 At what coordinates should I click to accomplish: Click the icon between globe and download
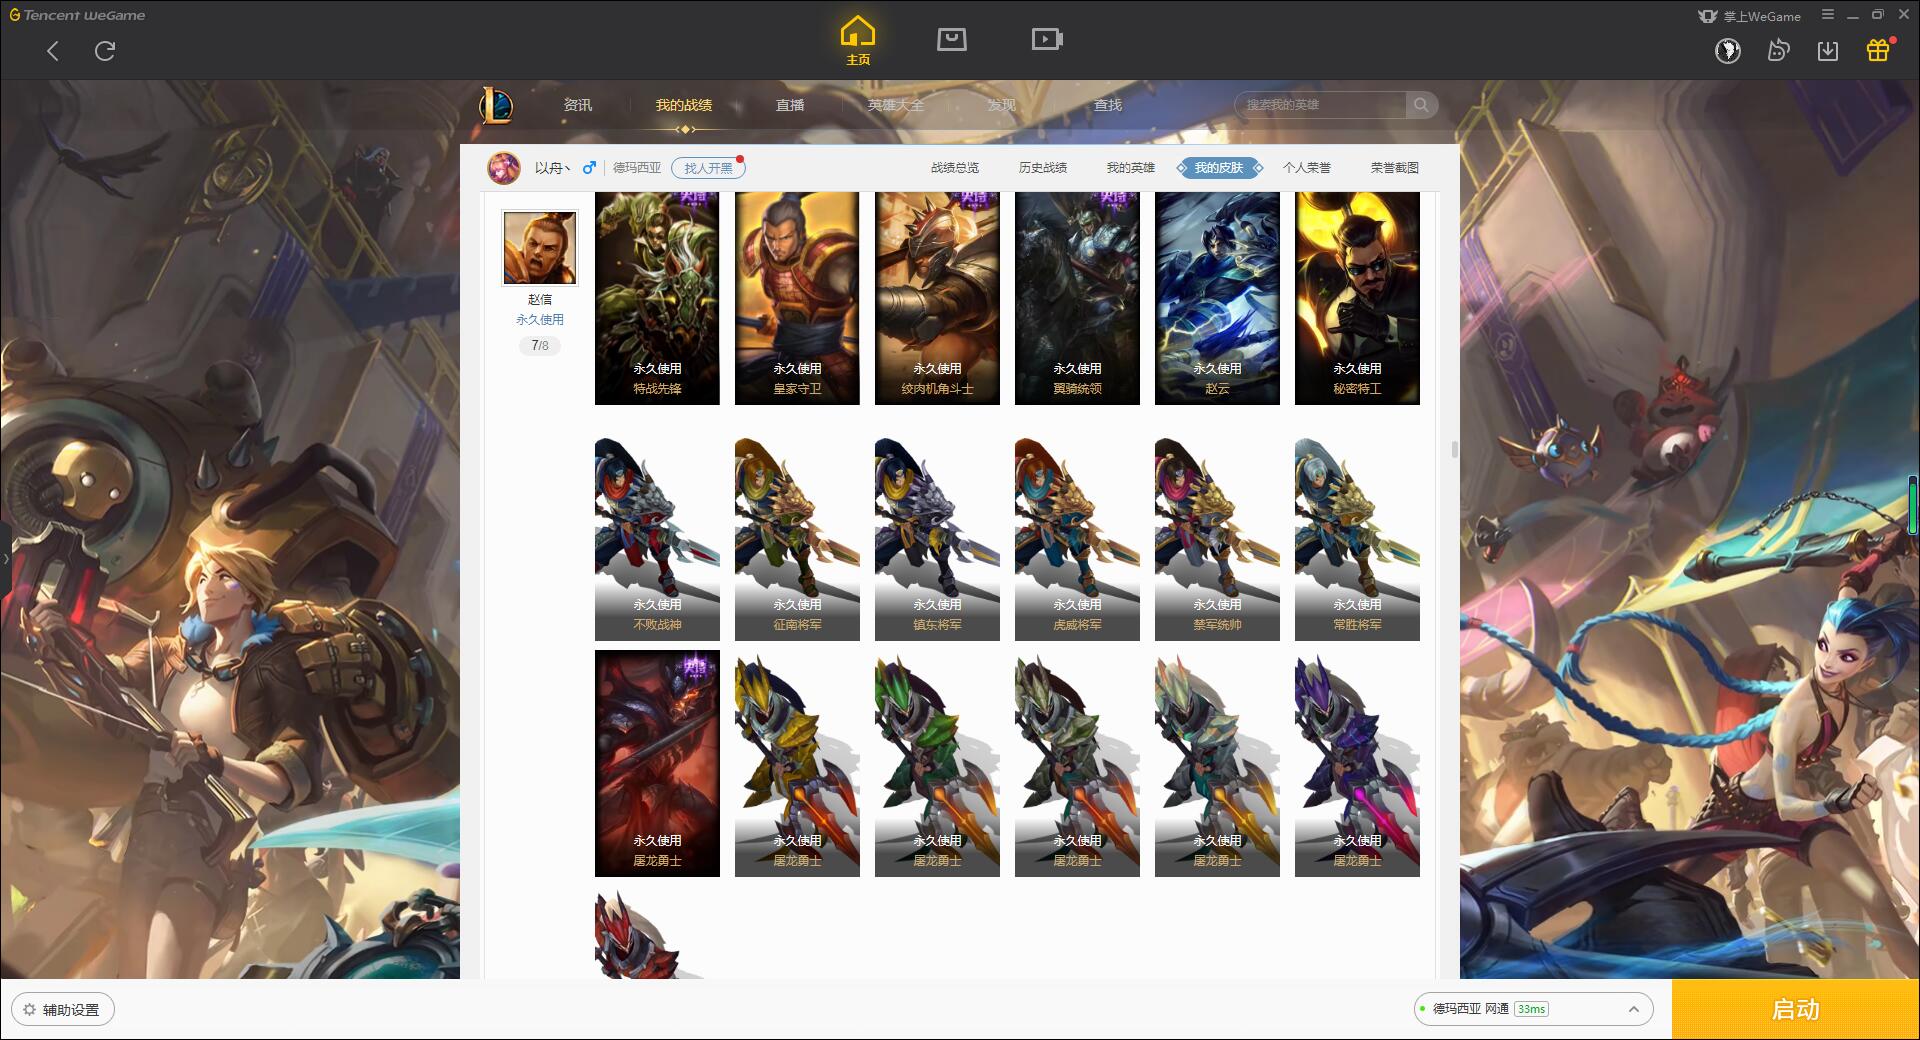1778,50
